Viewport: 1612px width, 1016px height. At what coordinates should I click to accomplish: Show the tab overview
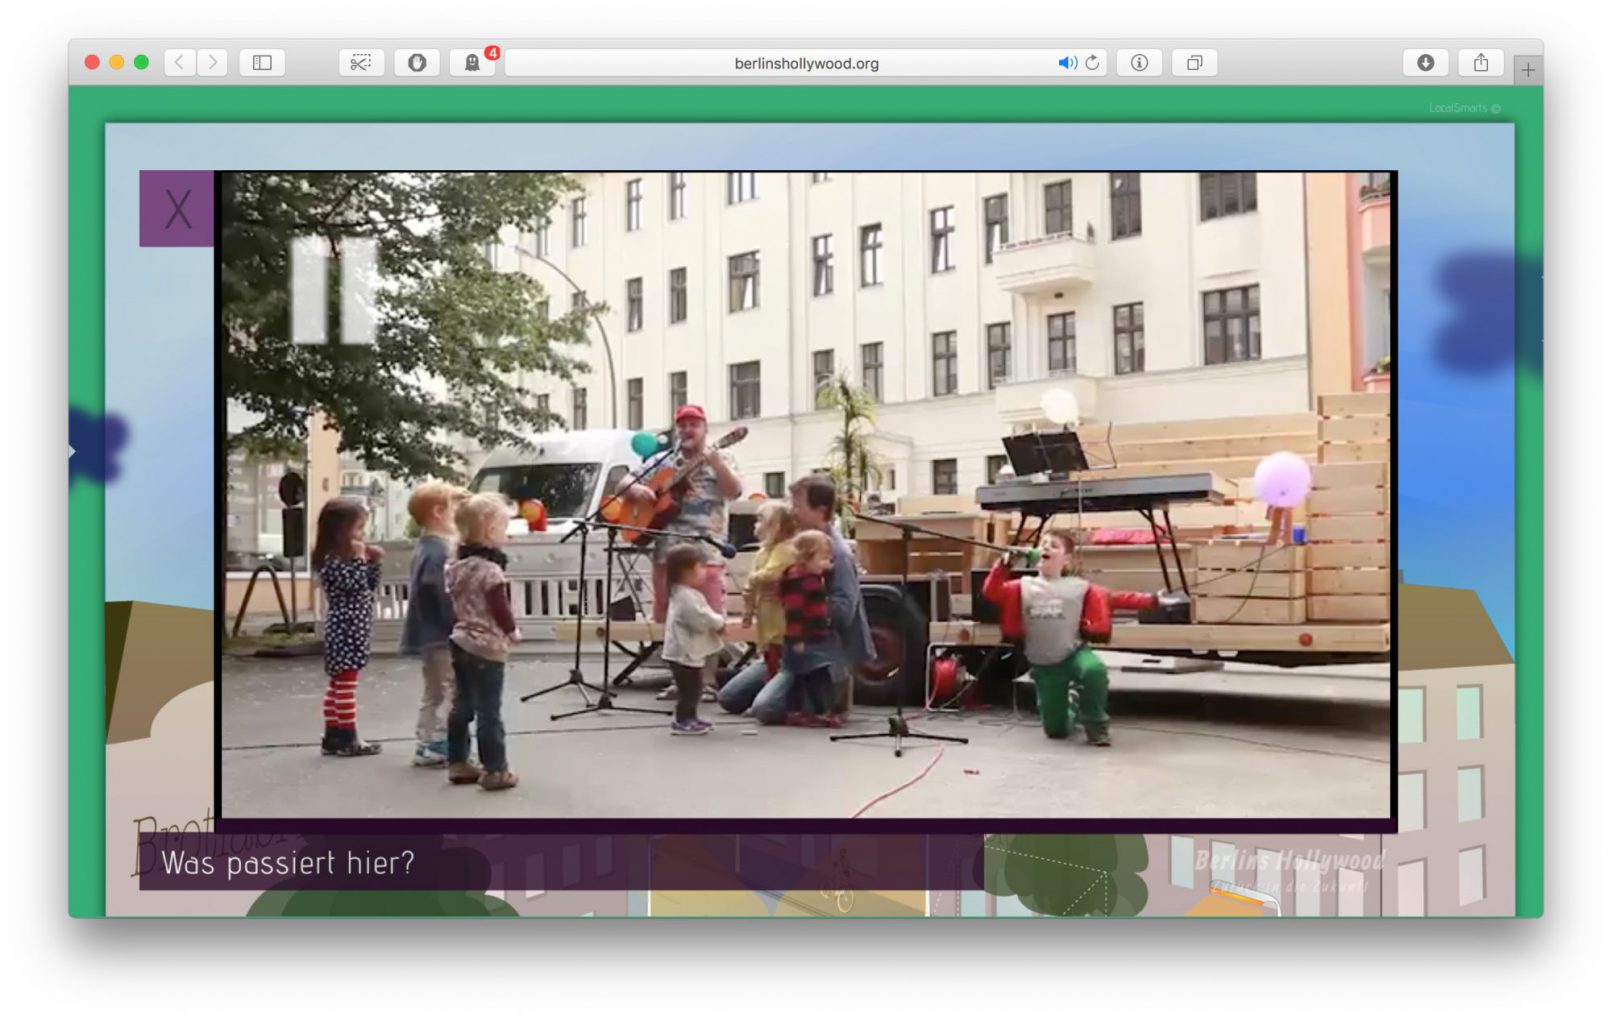click(x=1194, y=63)
